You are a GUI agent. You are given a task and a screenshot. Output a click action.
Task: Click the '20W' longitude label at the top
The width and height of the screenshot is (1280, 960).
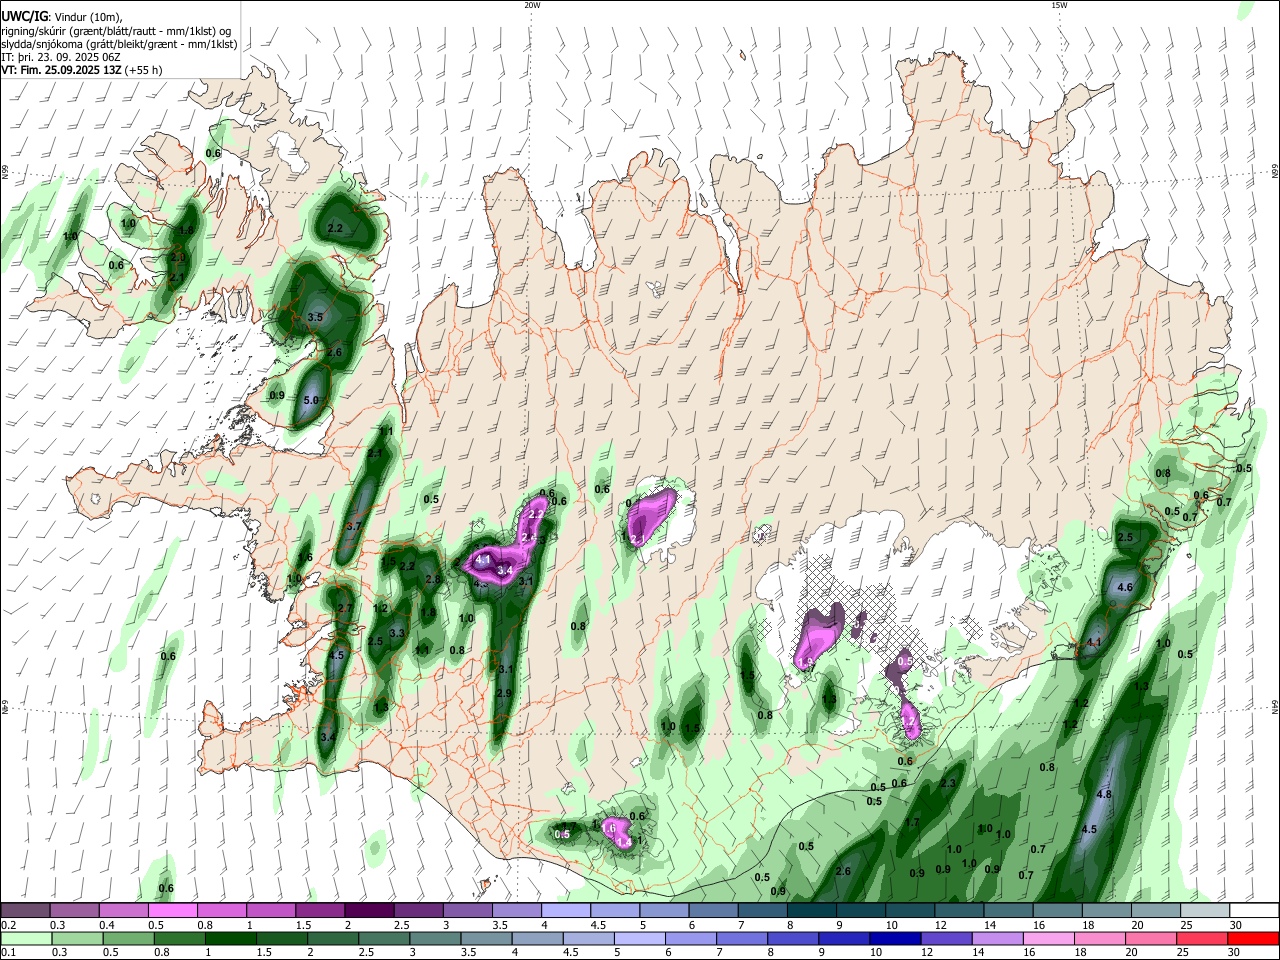(x=532, y=5)
